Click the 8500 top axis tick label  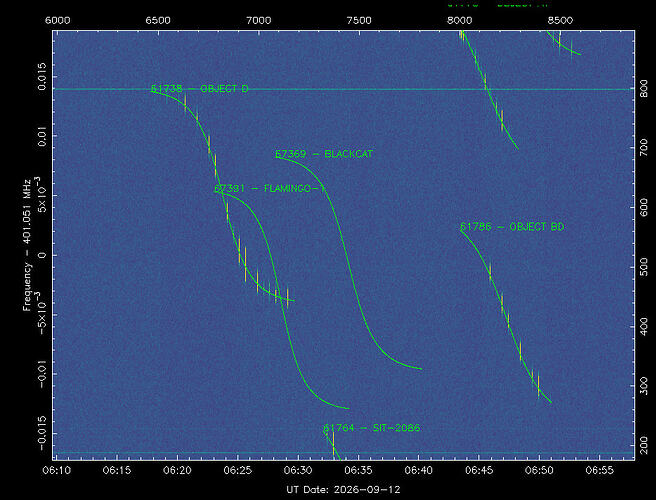[560, 21]
